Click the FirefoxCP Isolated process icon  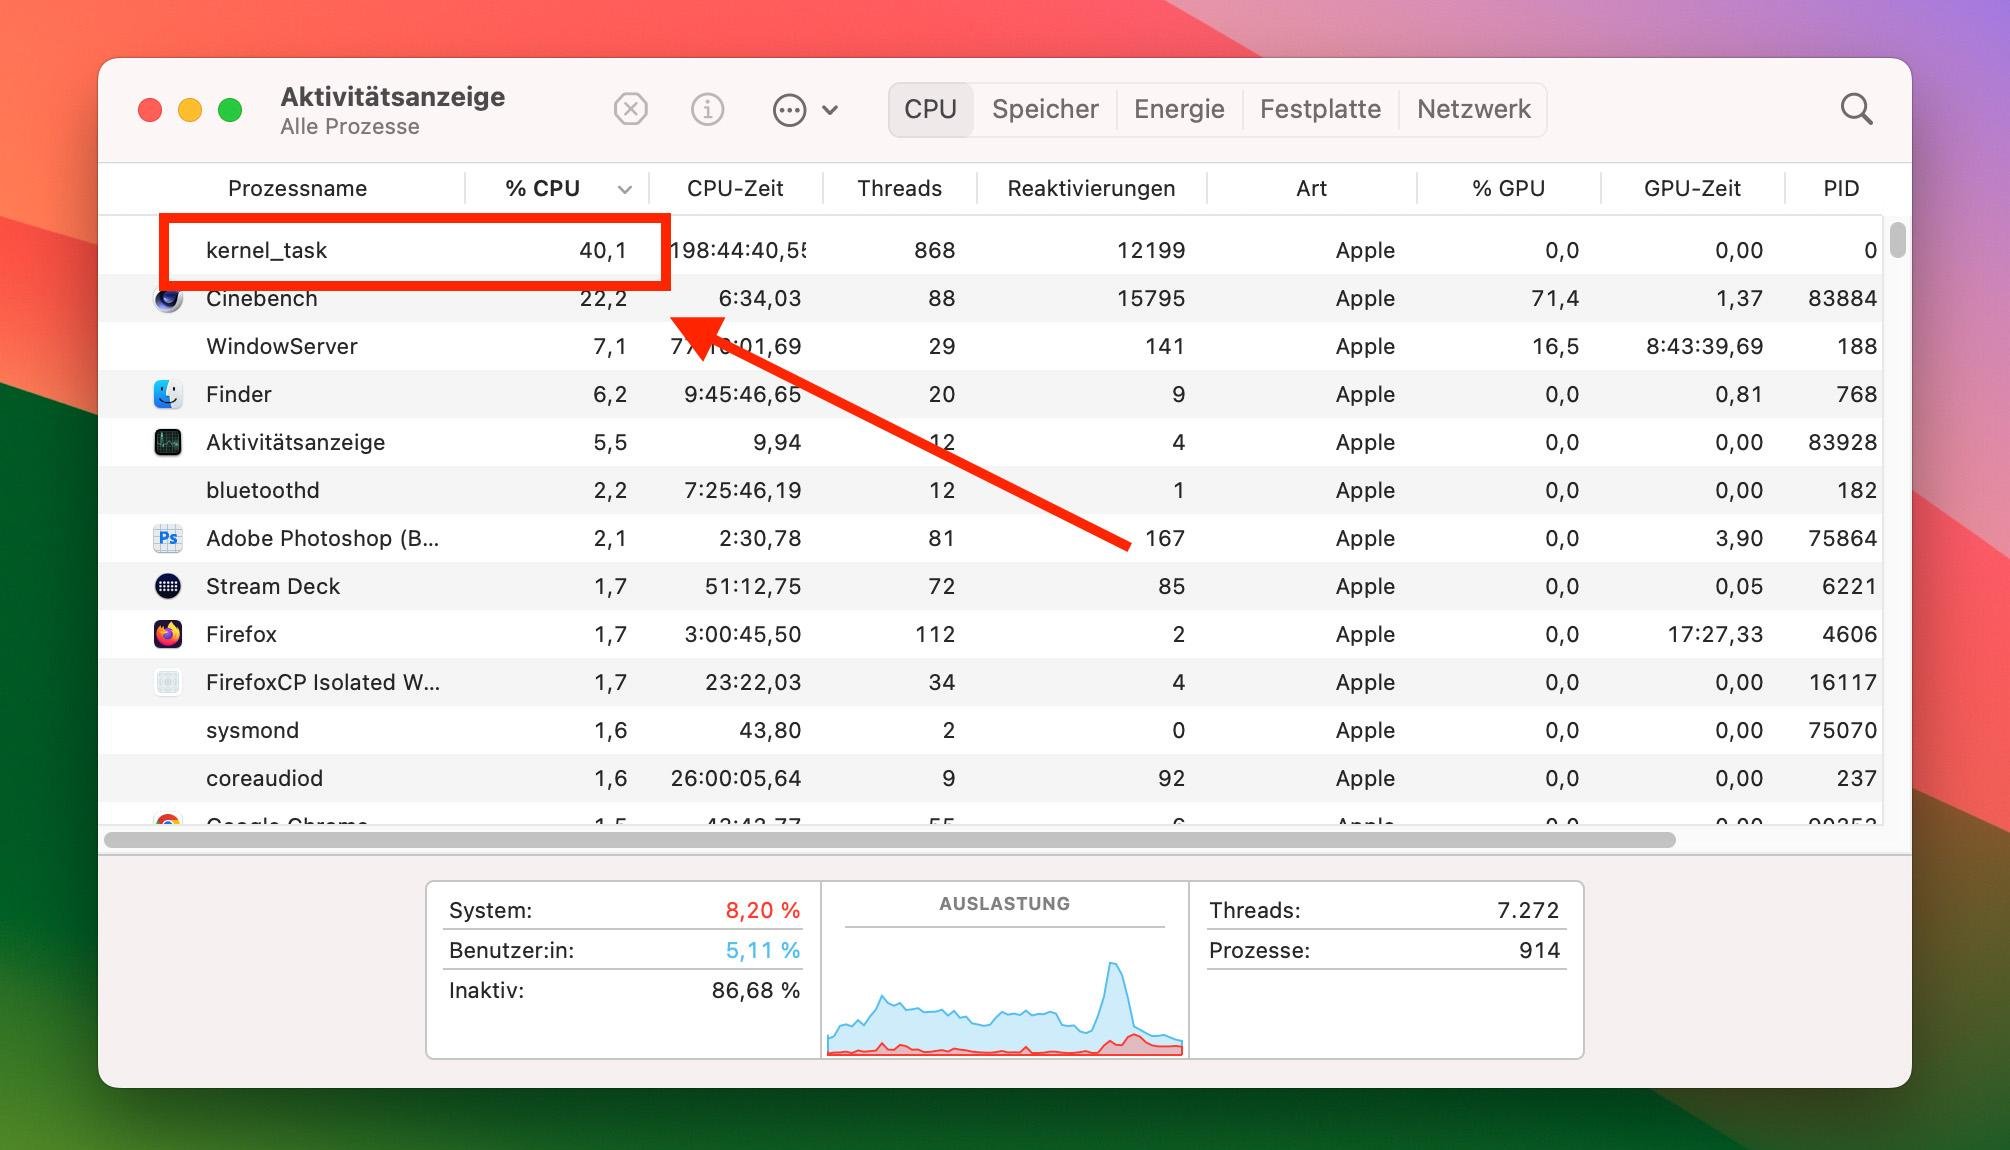[x=168, y=682]
